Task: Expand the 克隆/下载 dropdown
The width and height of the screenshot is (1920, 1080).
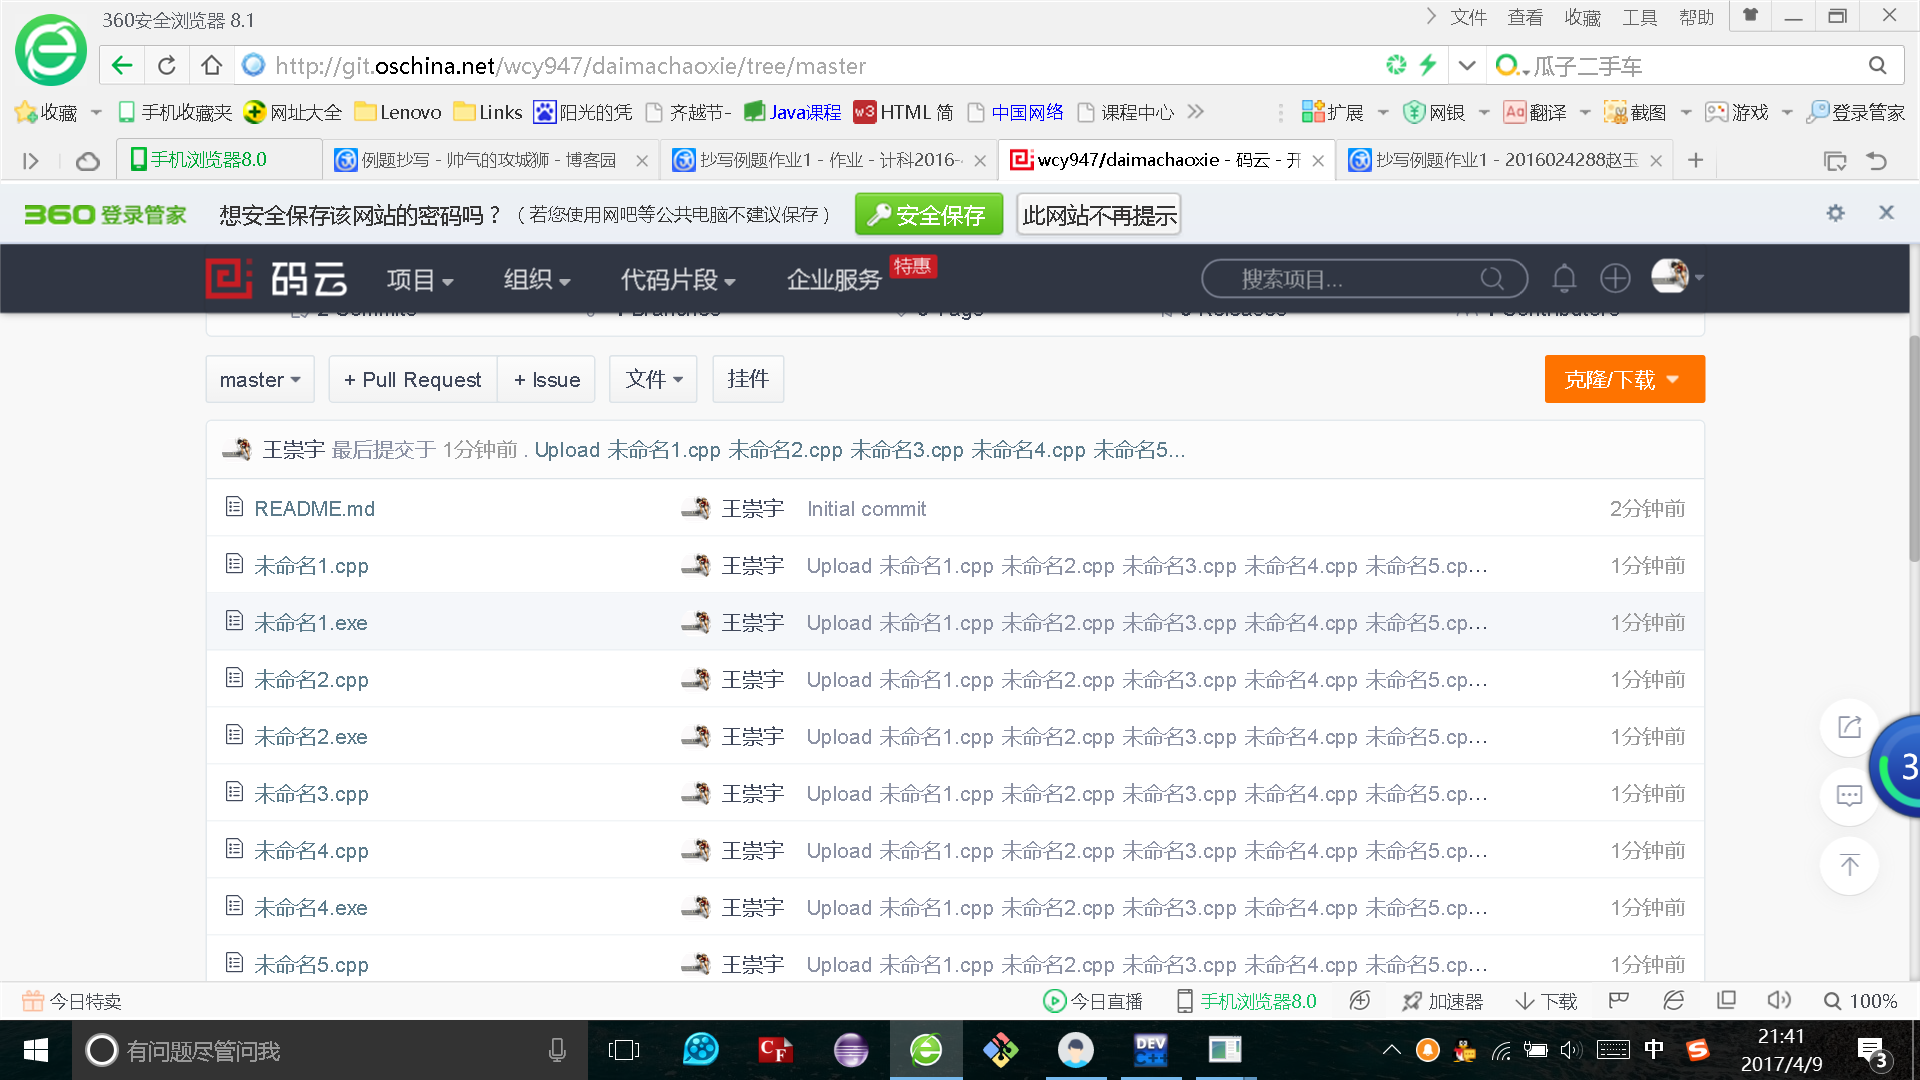Action: (x=1624, y=379)
